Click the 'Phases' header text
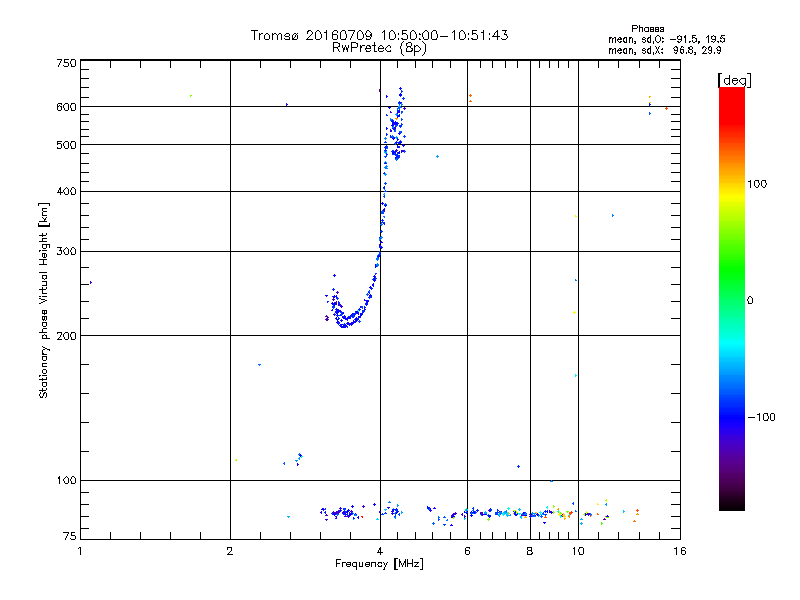The image size is (800, 600). [x=647, y=29]
